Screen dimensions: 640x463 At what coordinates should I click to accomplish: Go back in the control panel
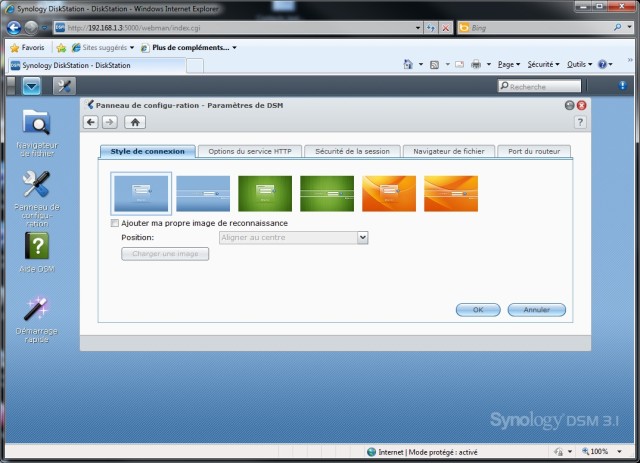(x=91, y=122)
